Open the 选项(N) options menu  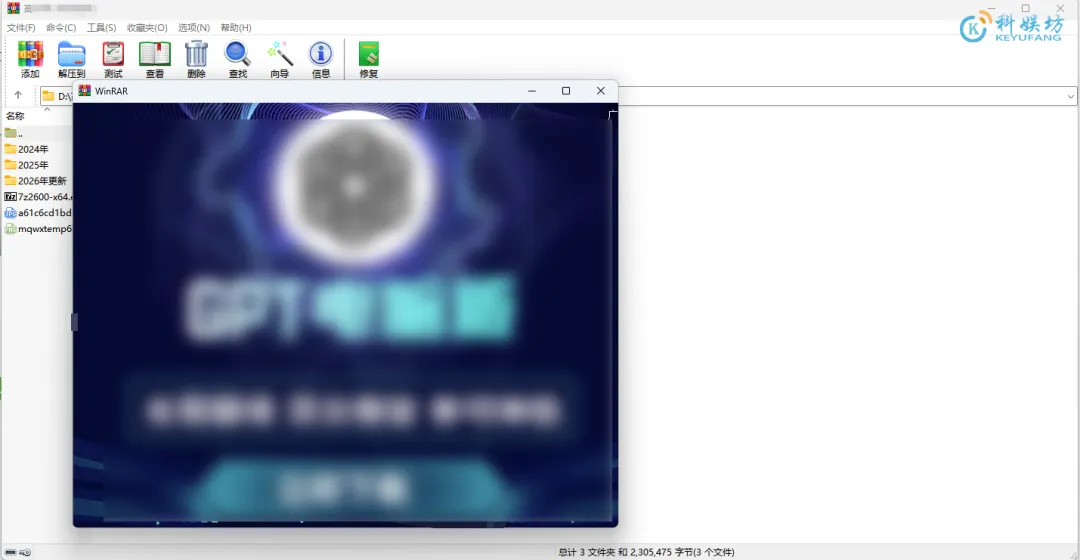pos(194,28)
